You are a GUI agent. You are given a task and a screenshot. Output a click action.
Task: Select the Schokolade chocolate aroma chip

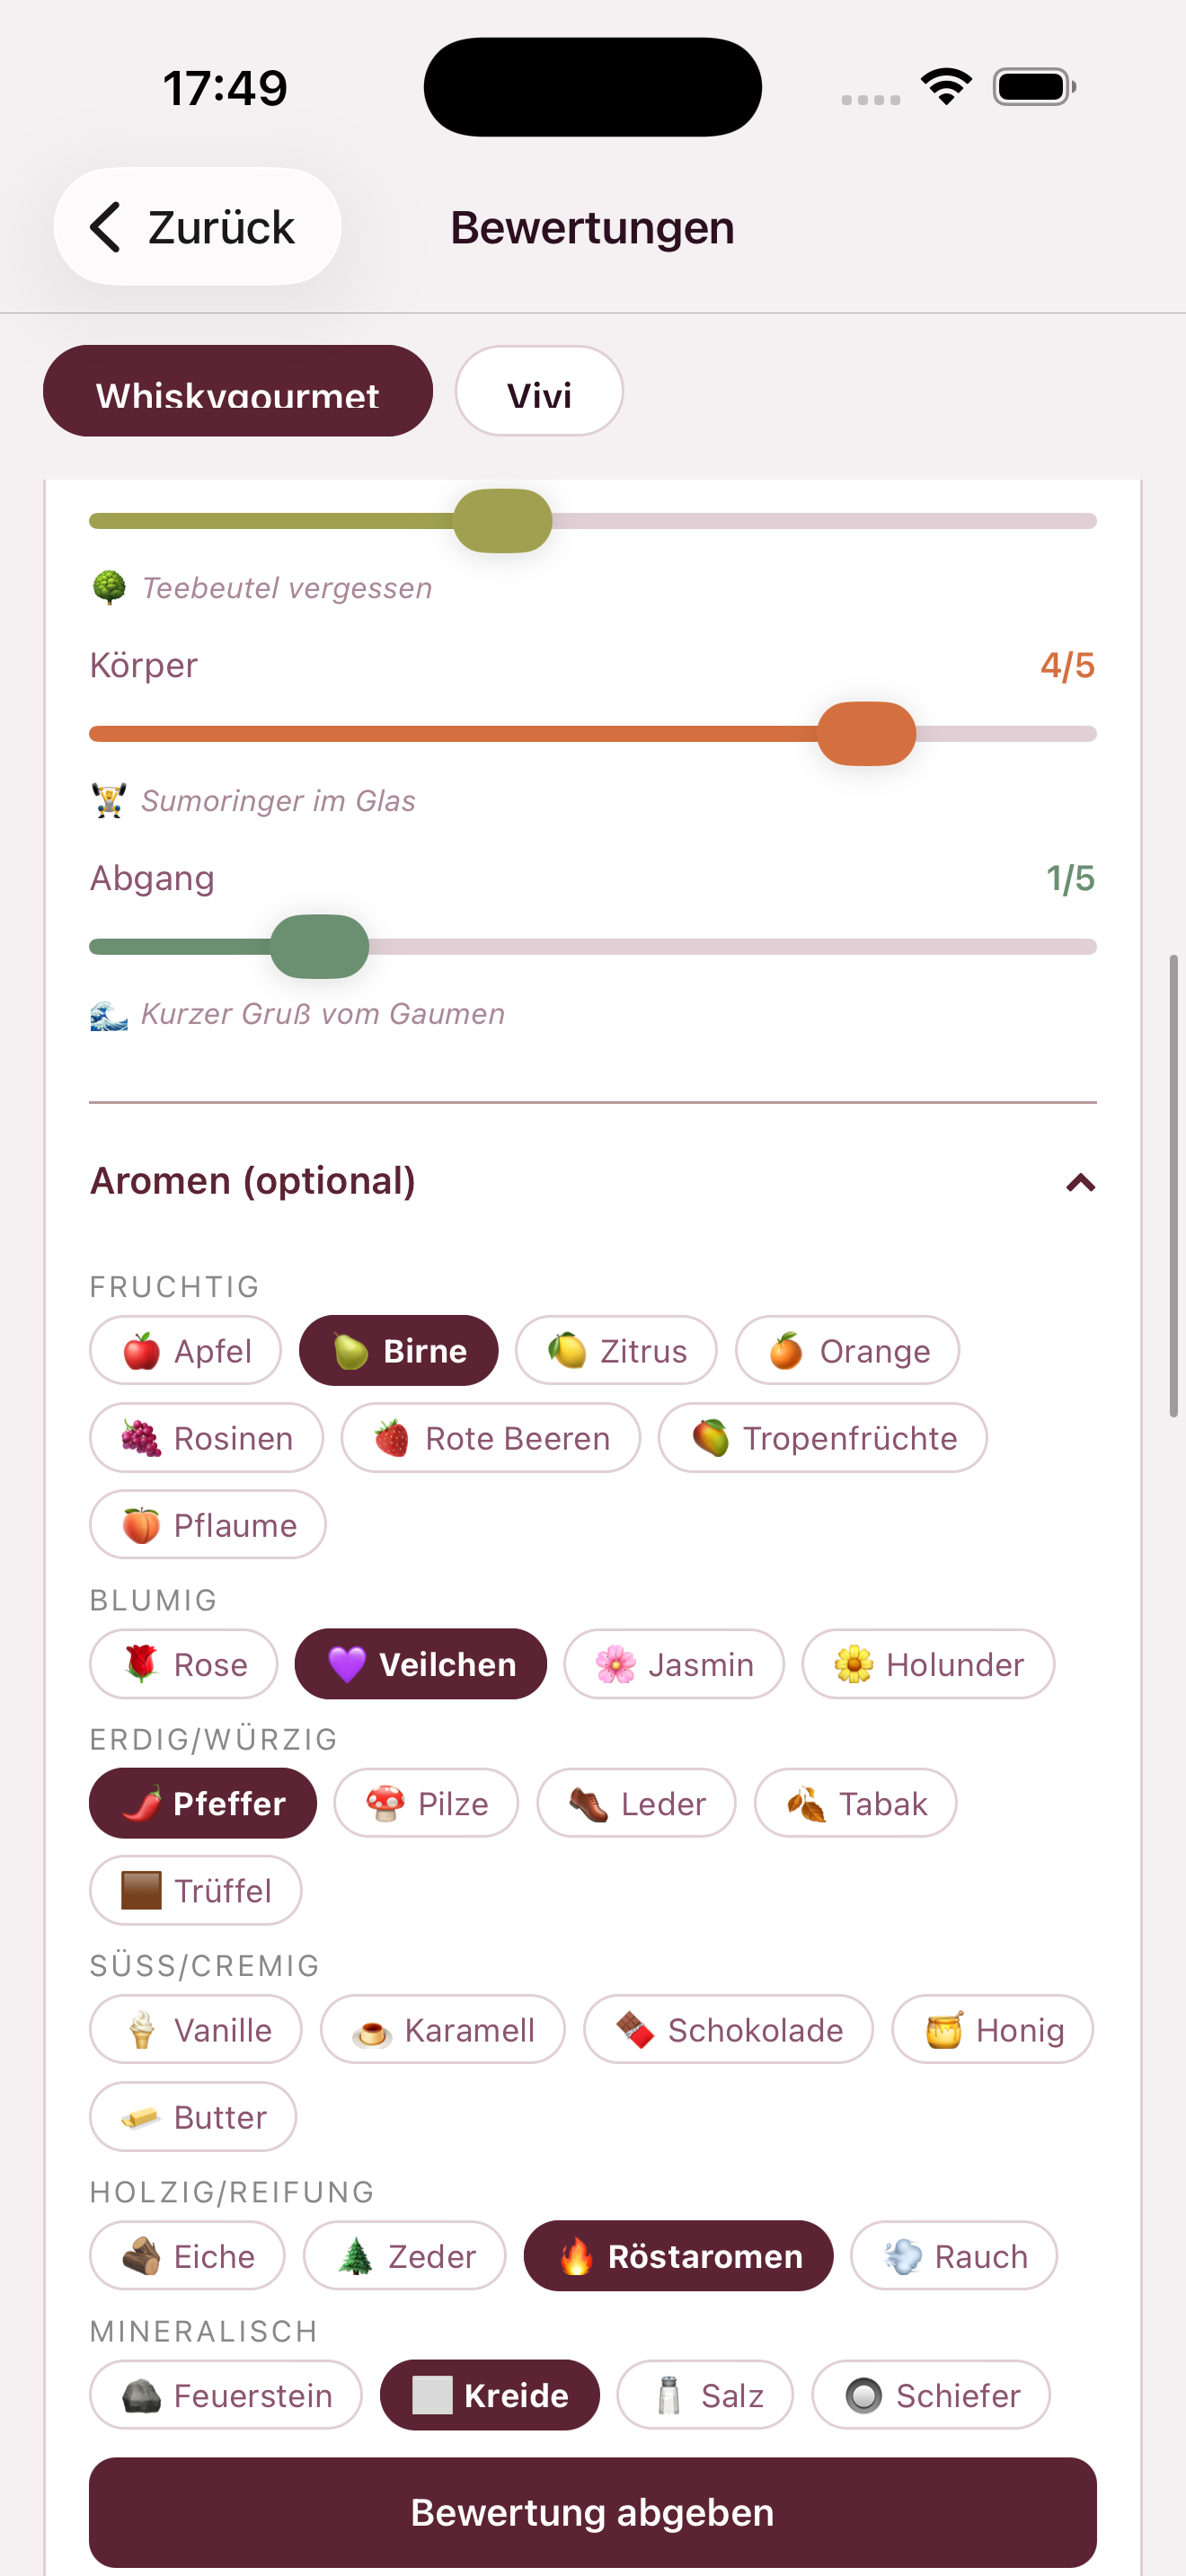[728, 2029]
